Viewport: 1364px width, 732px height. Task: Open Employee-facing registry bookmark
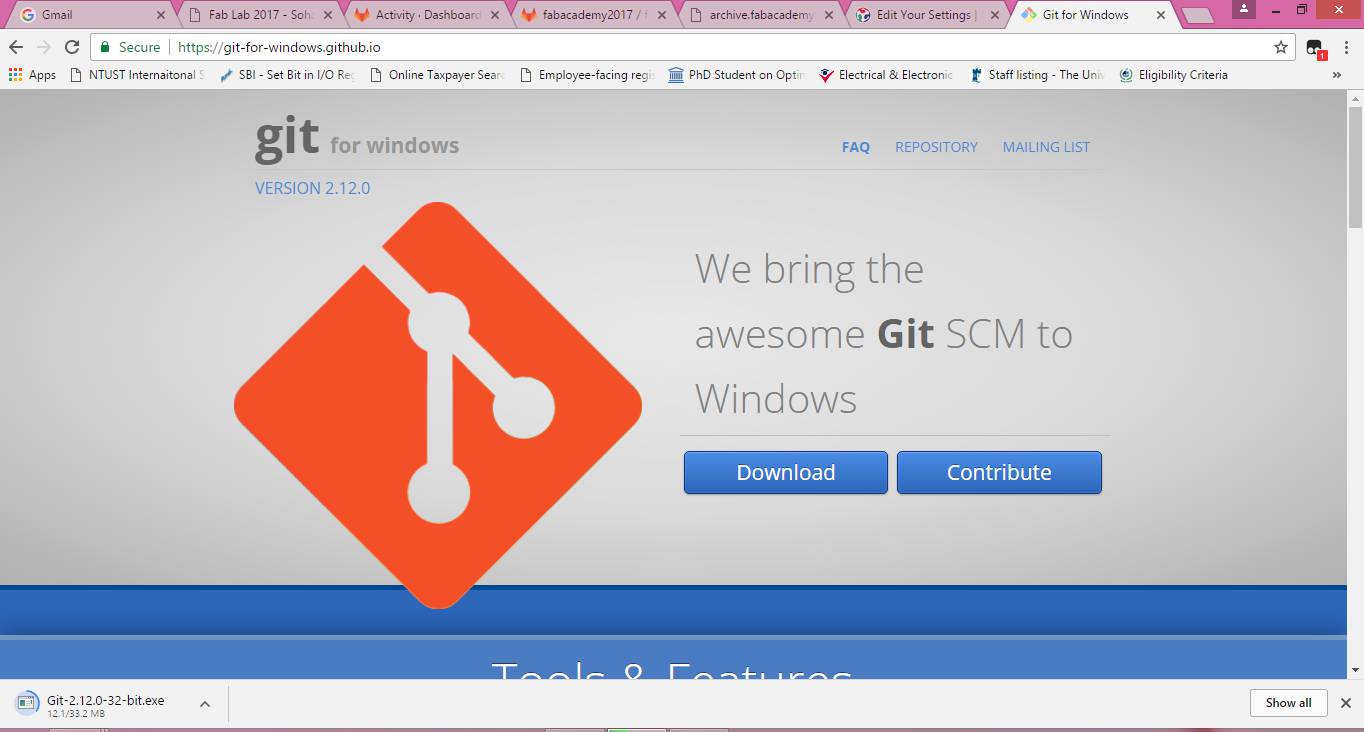[587, 75]
